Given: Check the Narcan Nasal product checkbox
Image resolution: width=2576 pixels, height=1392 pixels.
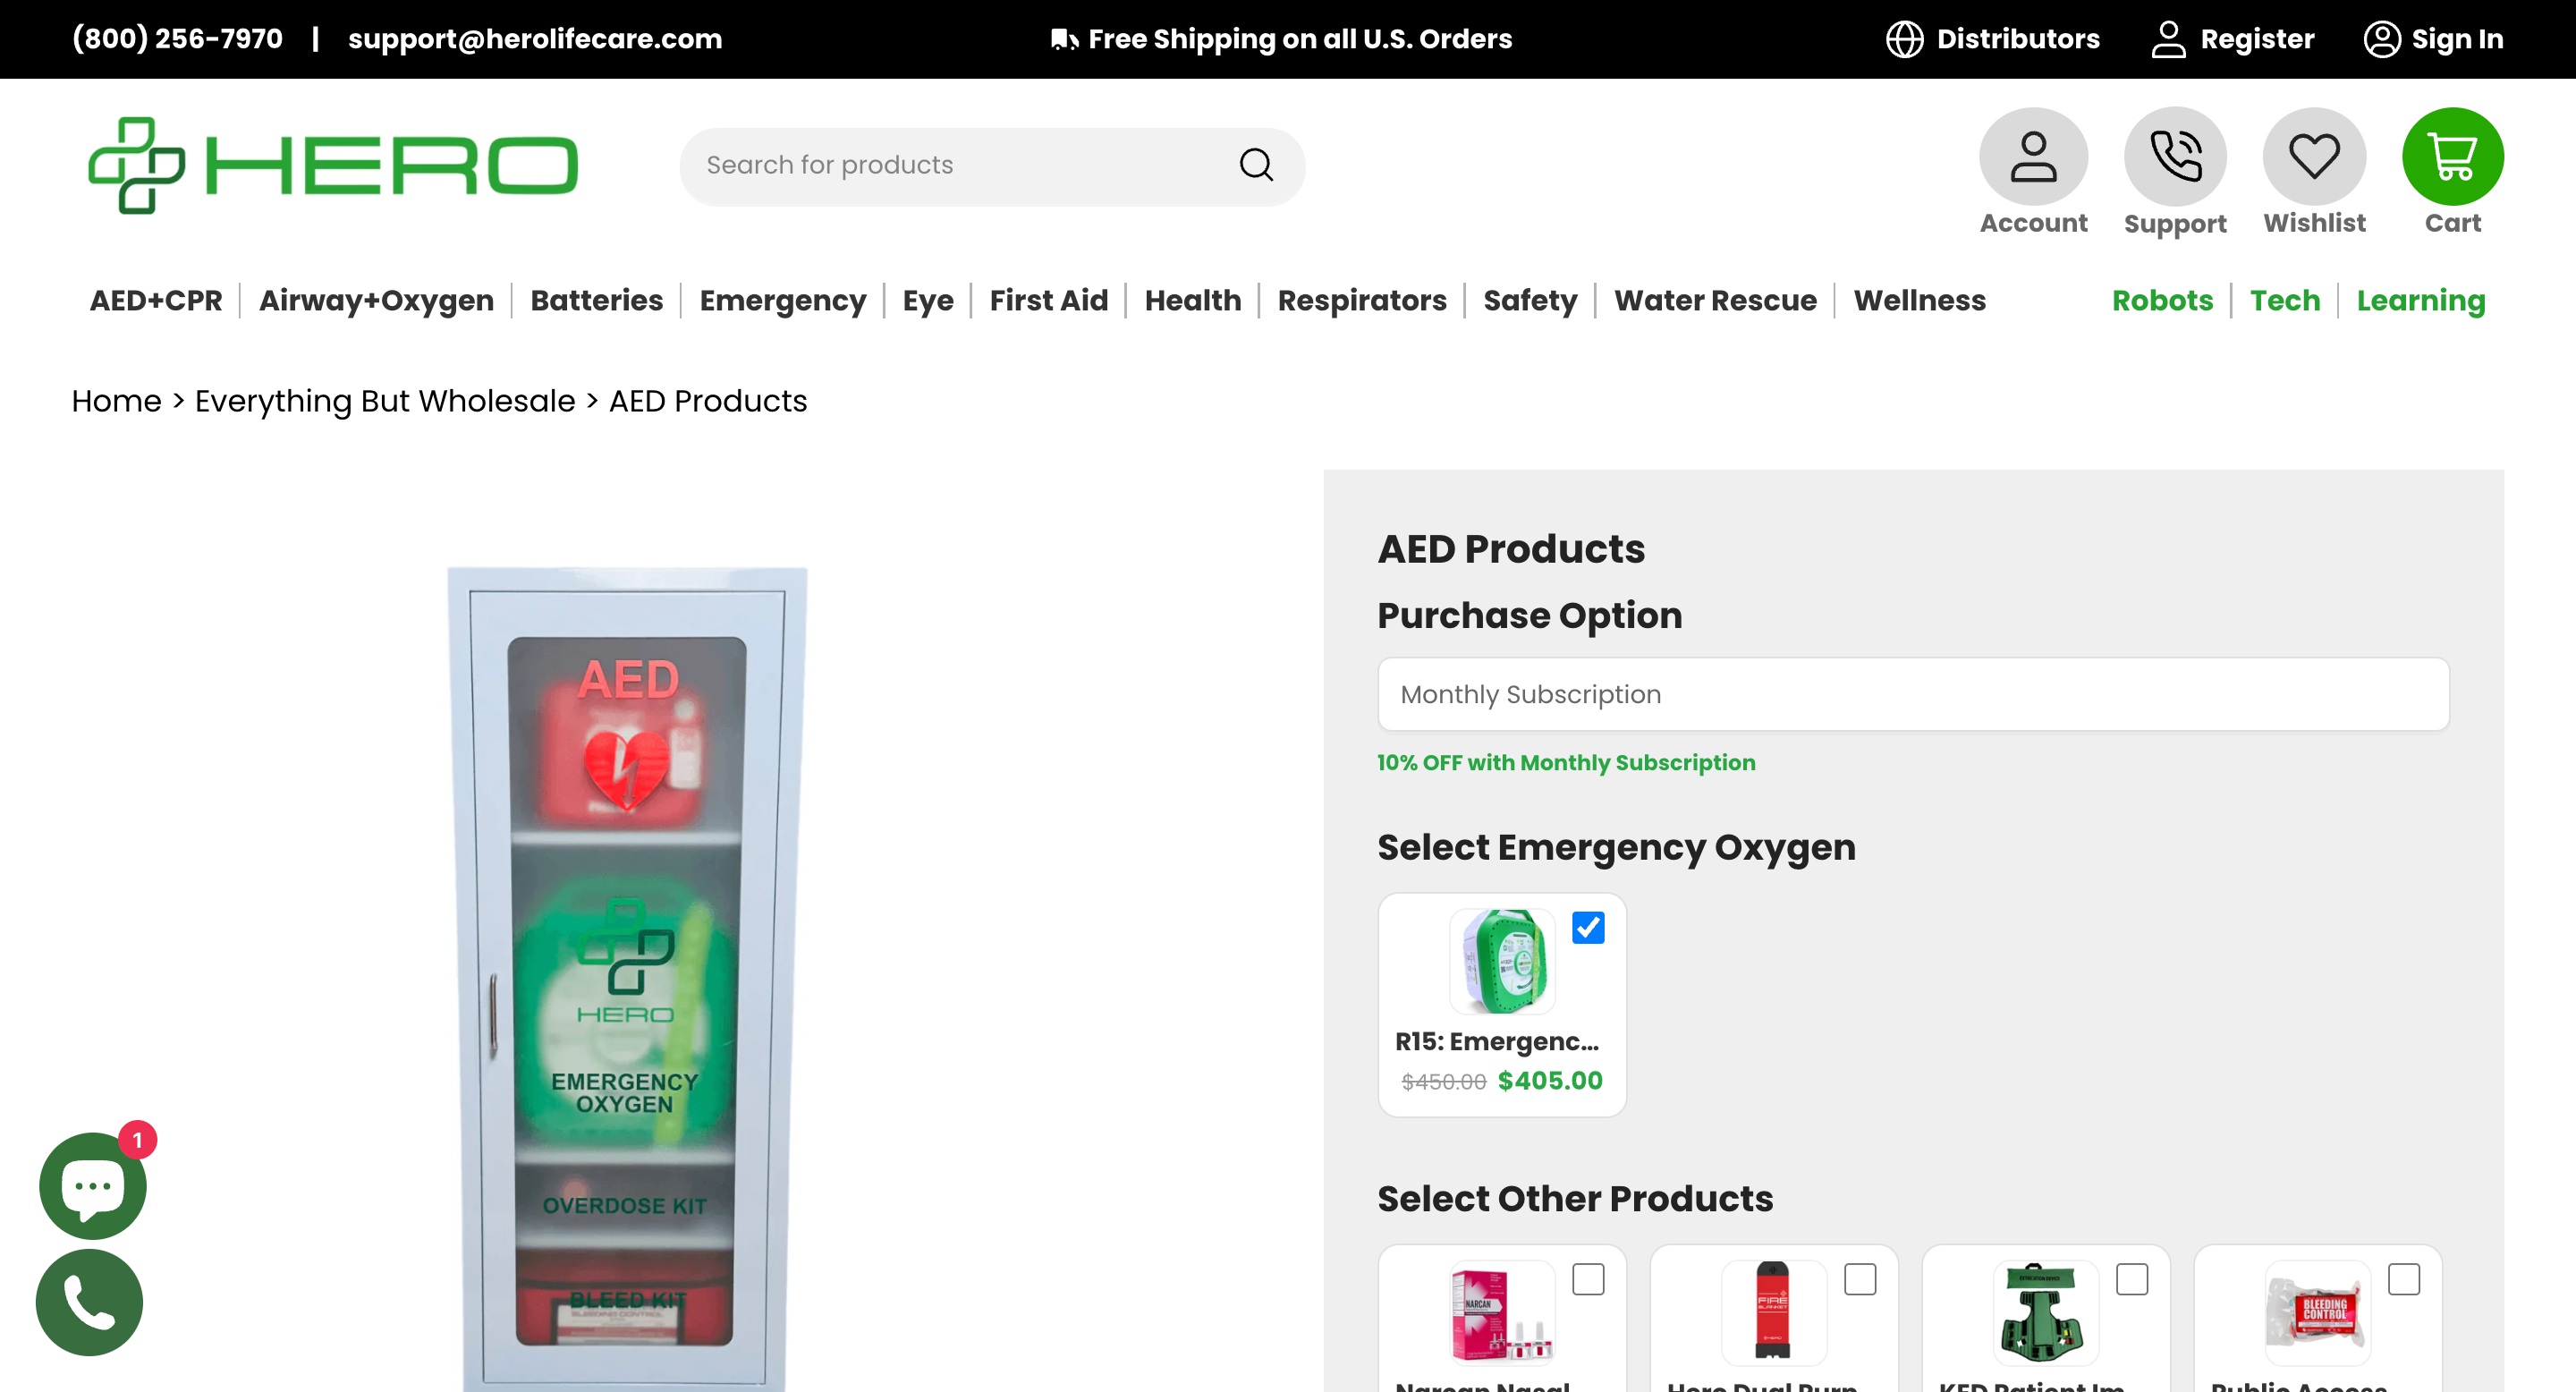Looking at the screenshot, I should 1588,1279.
